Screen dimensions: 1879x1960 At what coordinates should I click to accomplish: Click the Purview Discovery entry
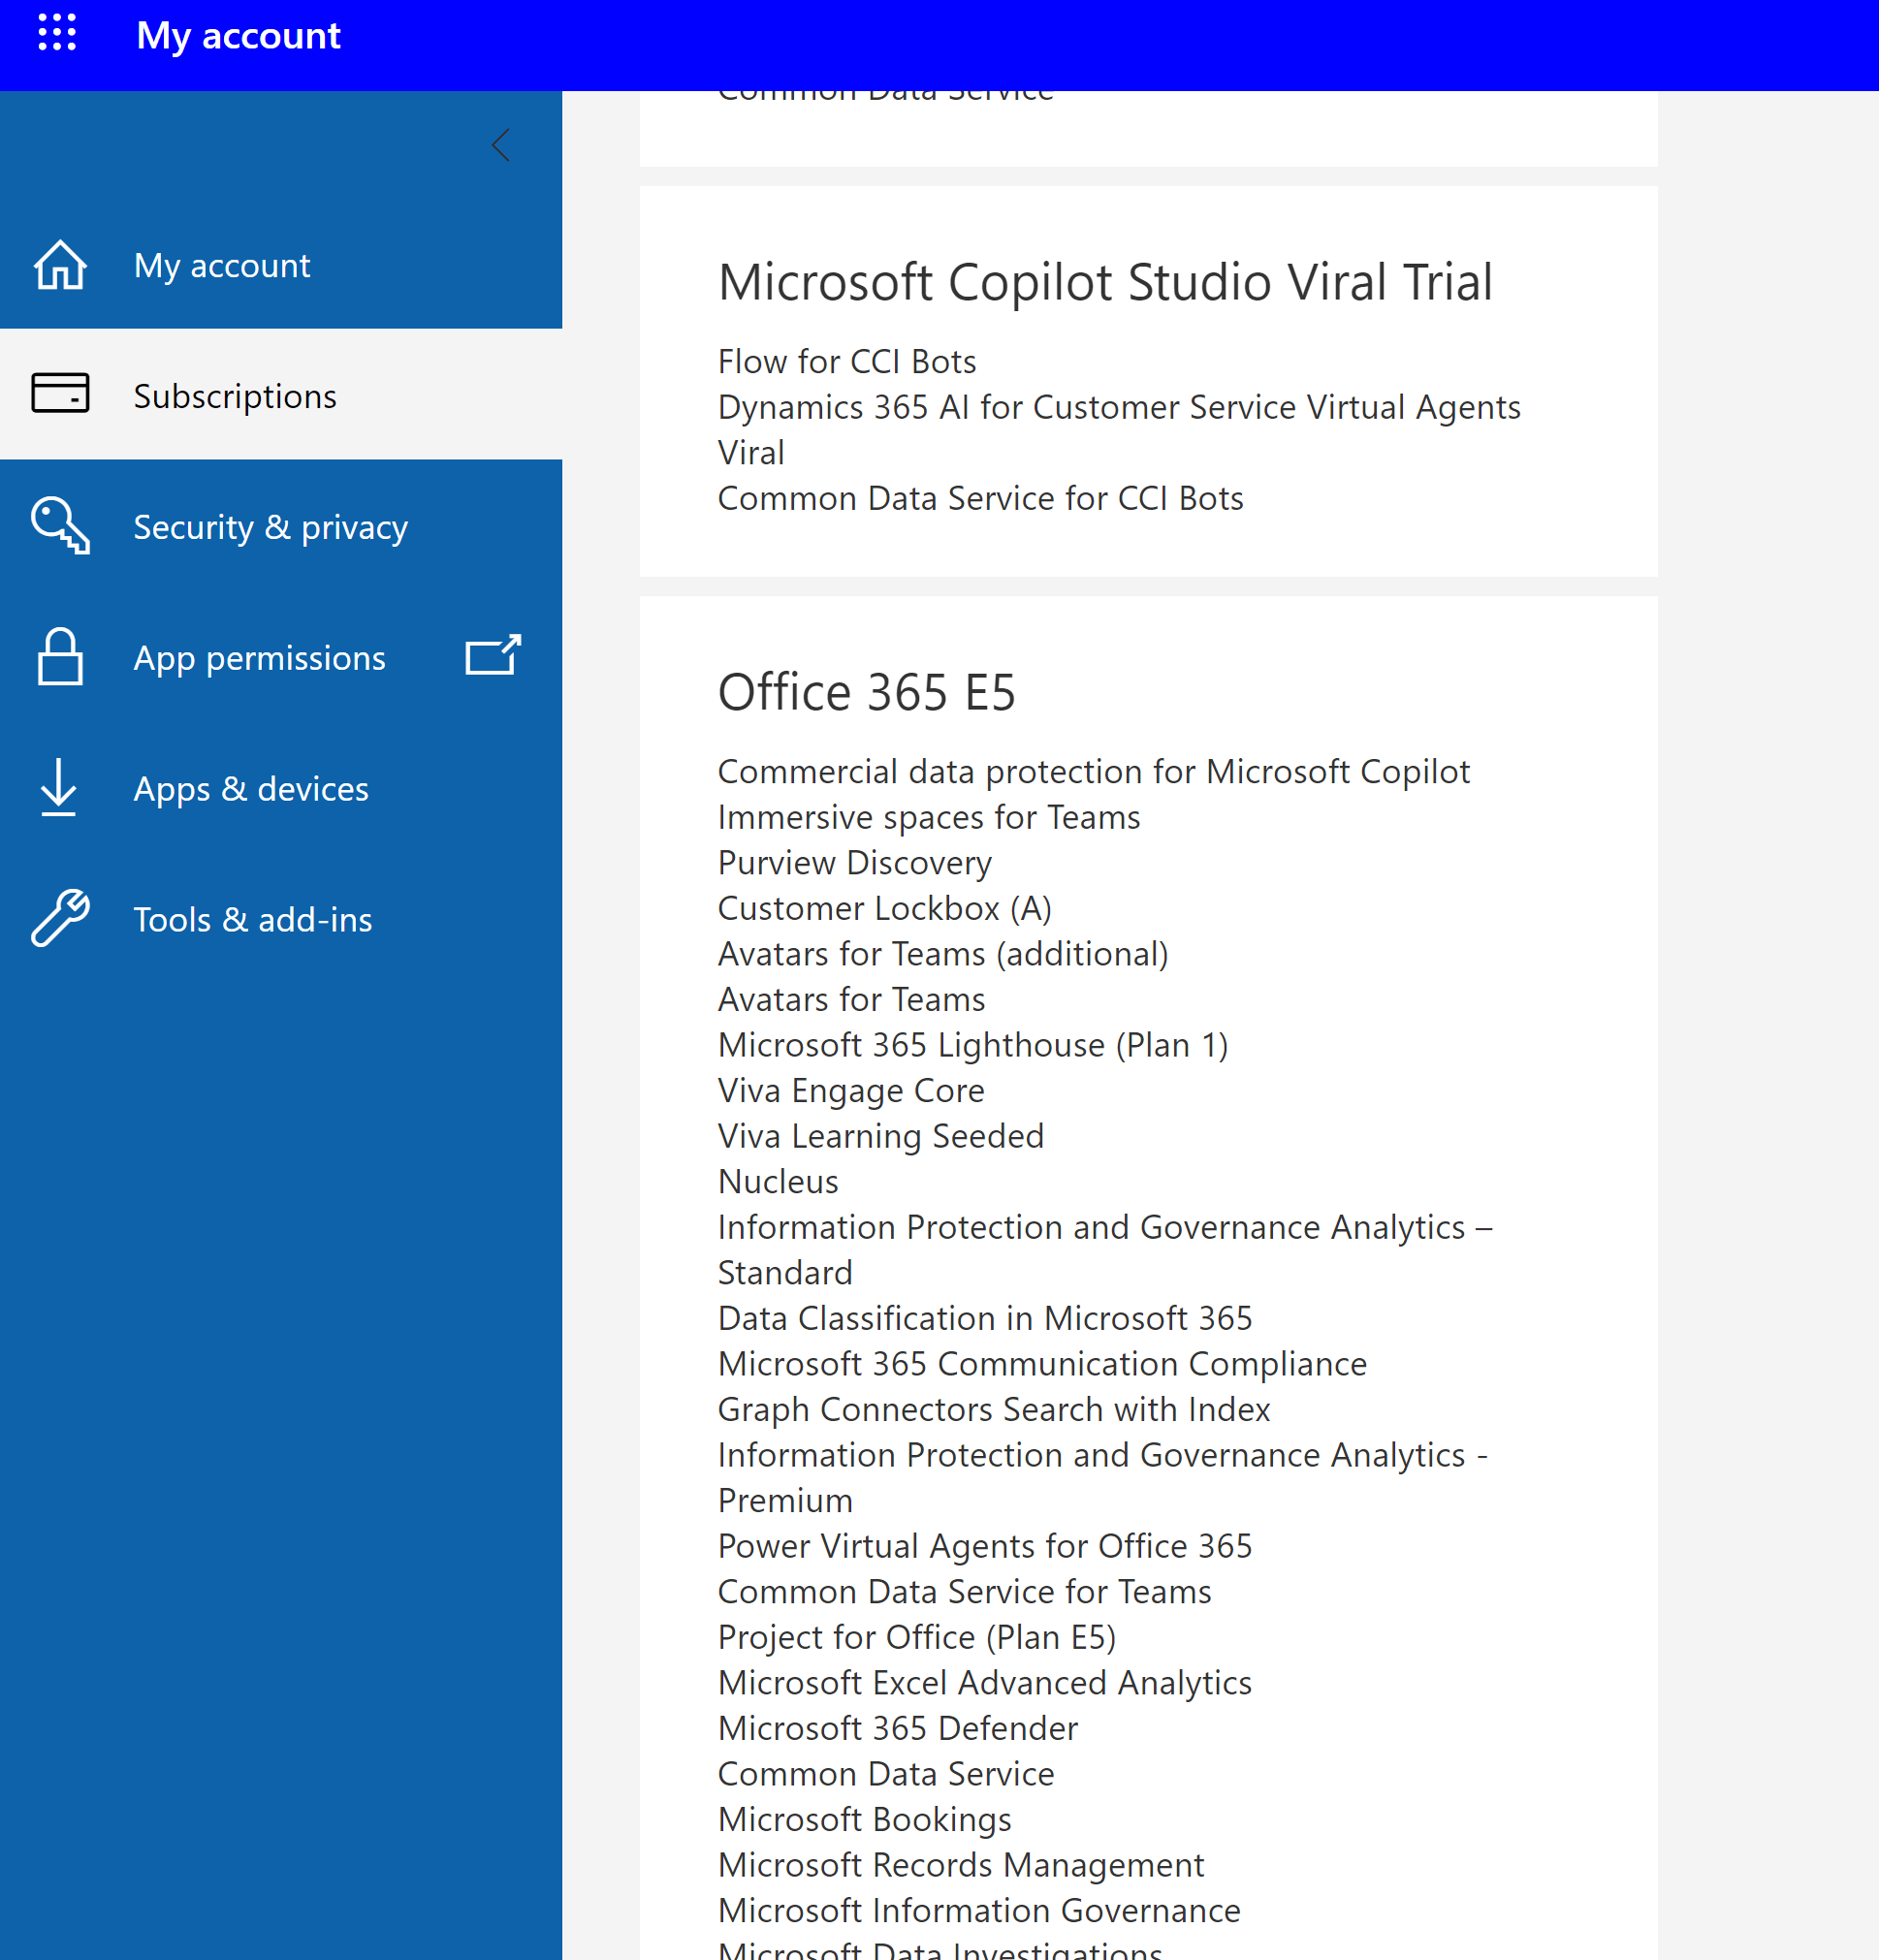coord(854,862)
